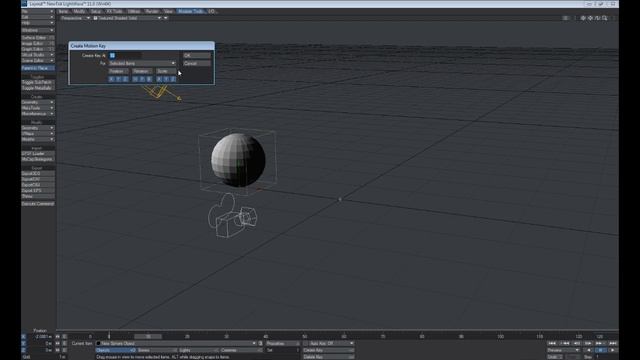Select Objects edit mode
Viewport: 640px width, 360px height.
(x=116, y=350)
